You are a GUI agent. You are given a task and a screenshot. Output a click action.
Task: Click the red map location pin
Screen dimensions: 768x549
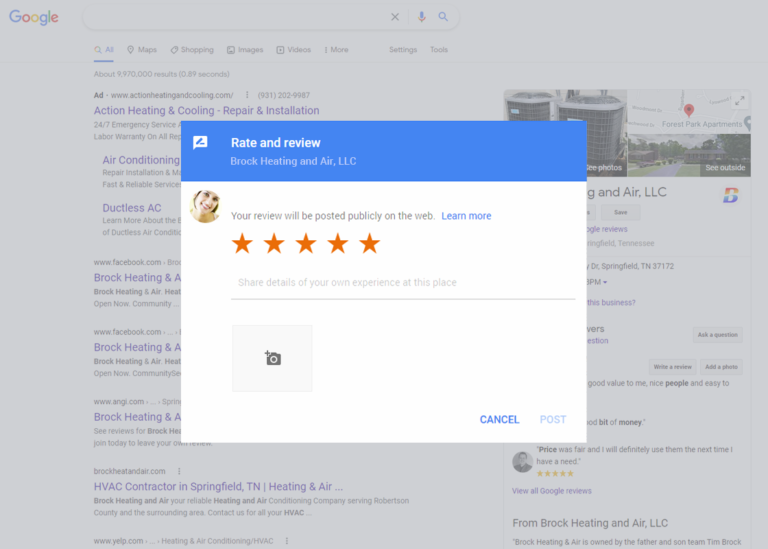tap(689, 110)
